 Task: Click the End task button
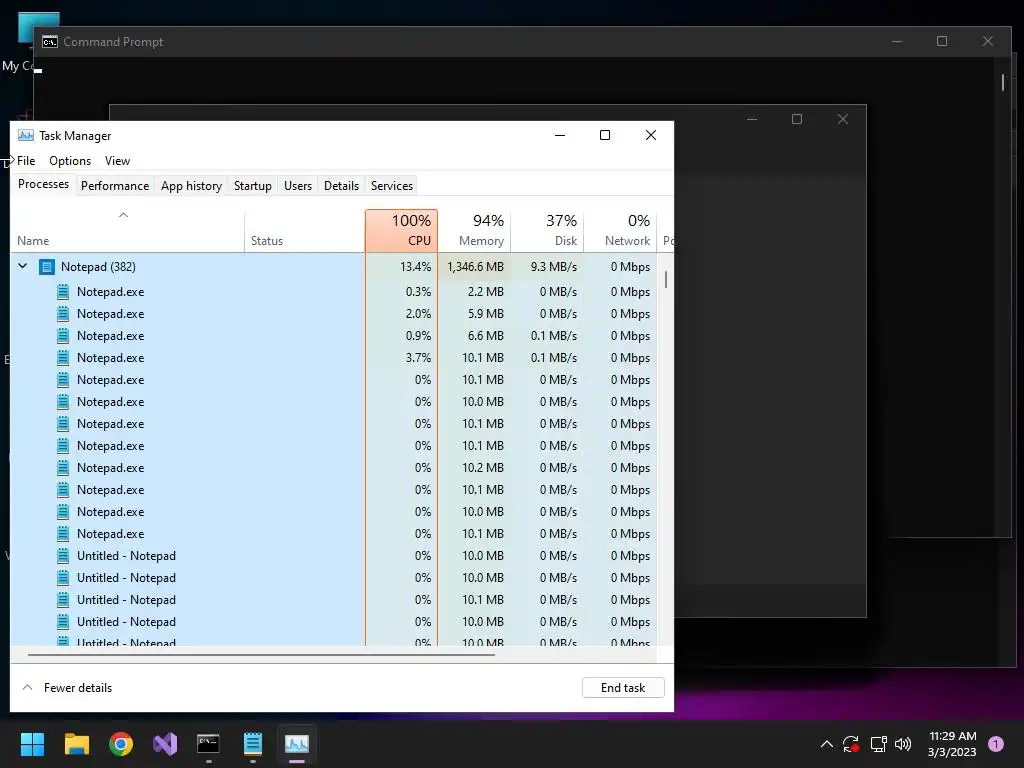pyautogui.click(x=623, y=688)
